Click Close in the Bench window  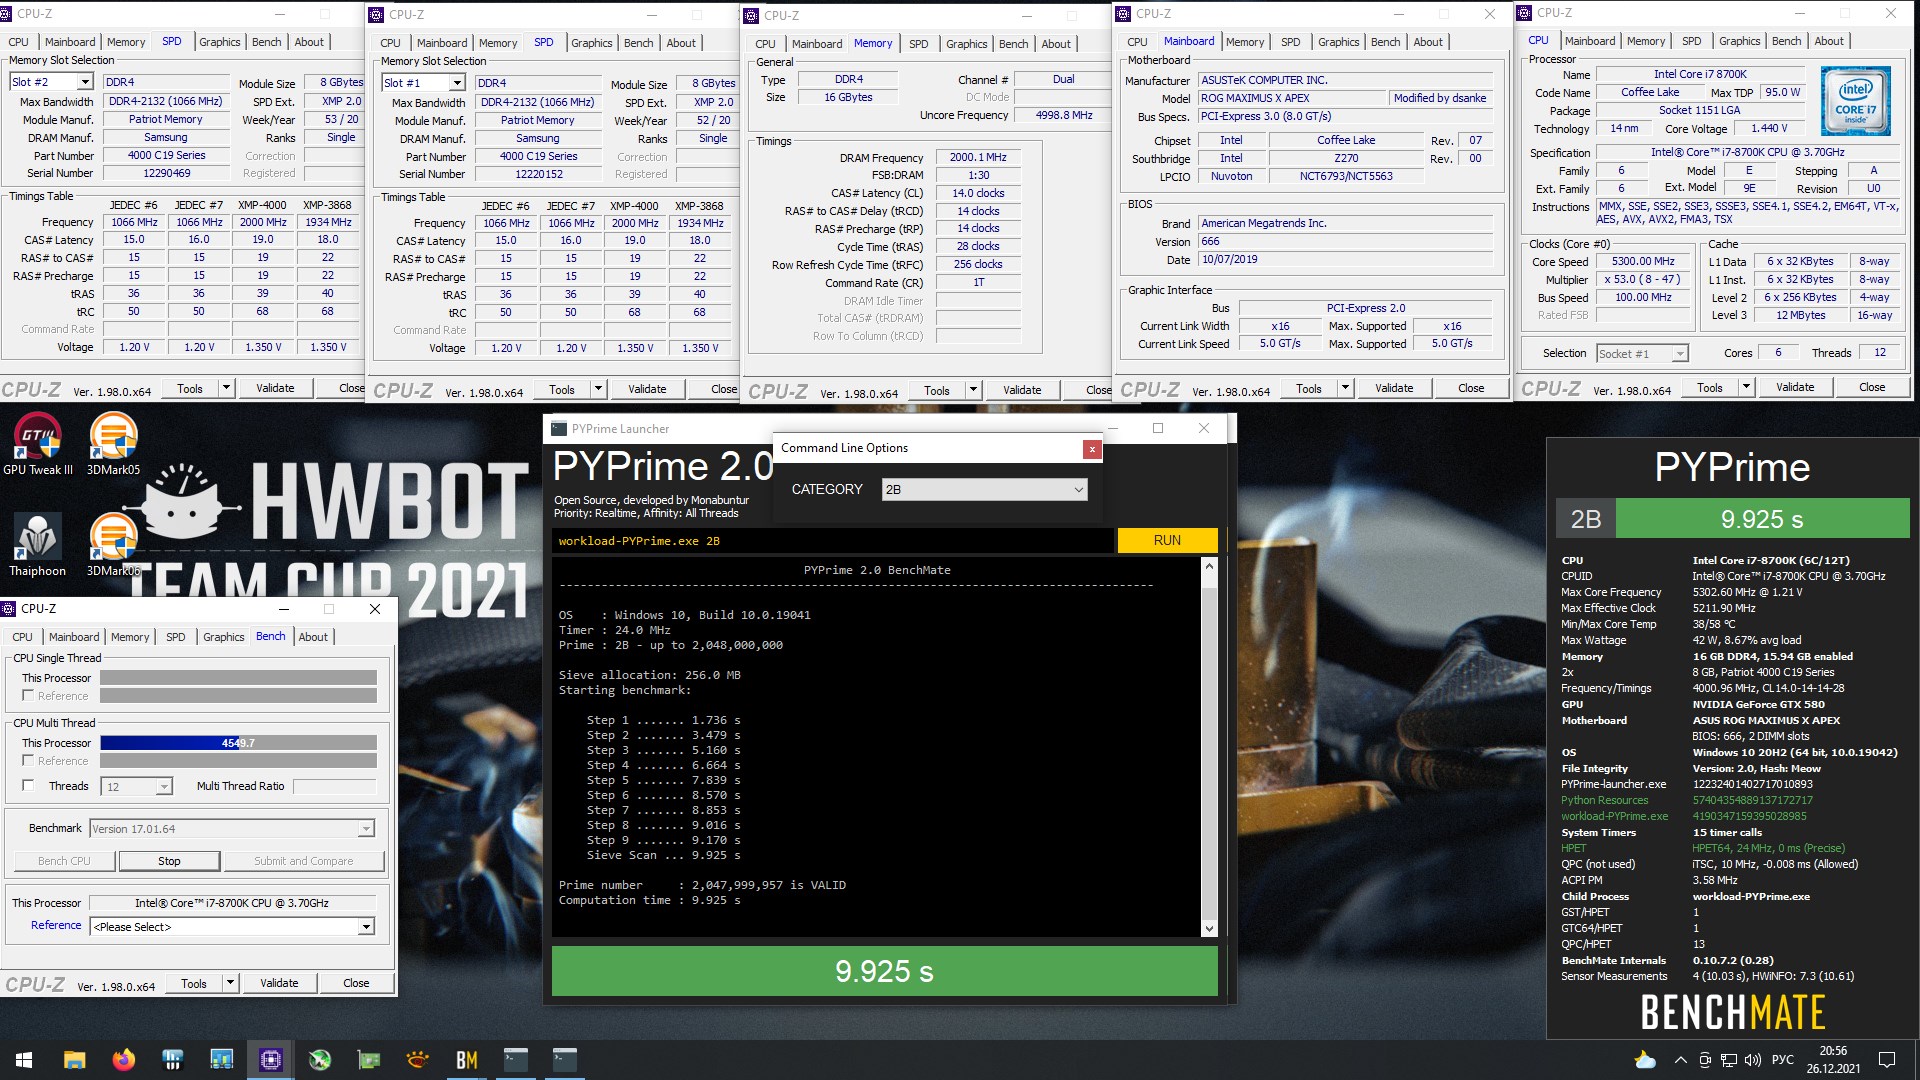coord(356,983)
